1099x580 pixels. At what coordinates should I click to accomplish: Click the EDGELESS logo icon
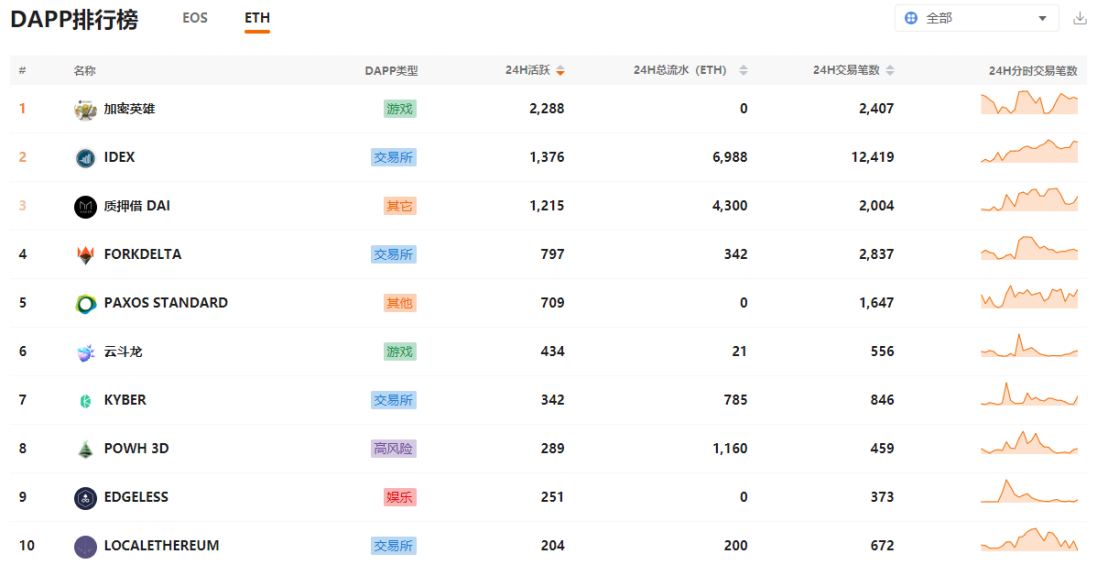[86, 498]
